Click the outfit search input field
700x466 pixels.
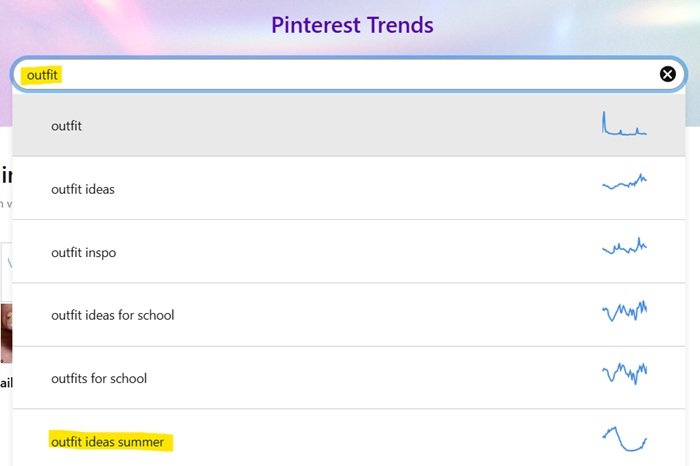pyautogui.click(x=349, y=75)
